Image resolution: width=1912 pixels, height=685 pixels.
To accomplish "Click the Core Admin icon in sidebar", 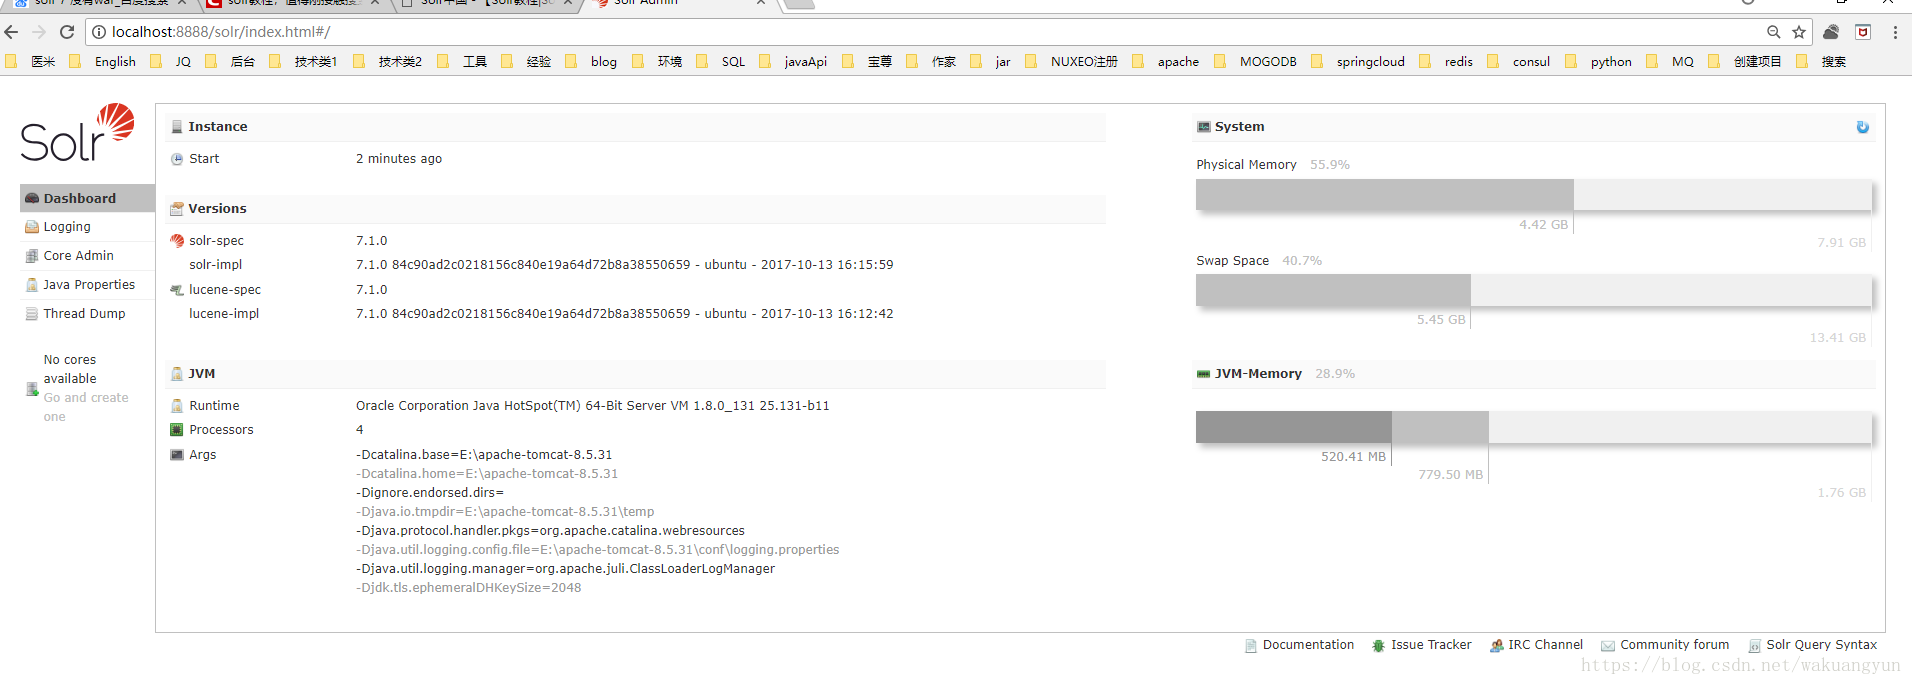I will pos(32,256).
